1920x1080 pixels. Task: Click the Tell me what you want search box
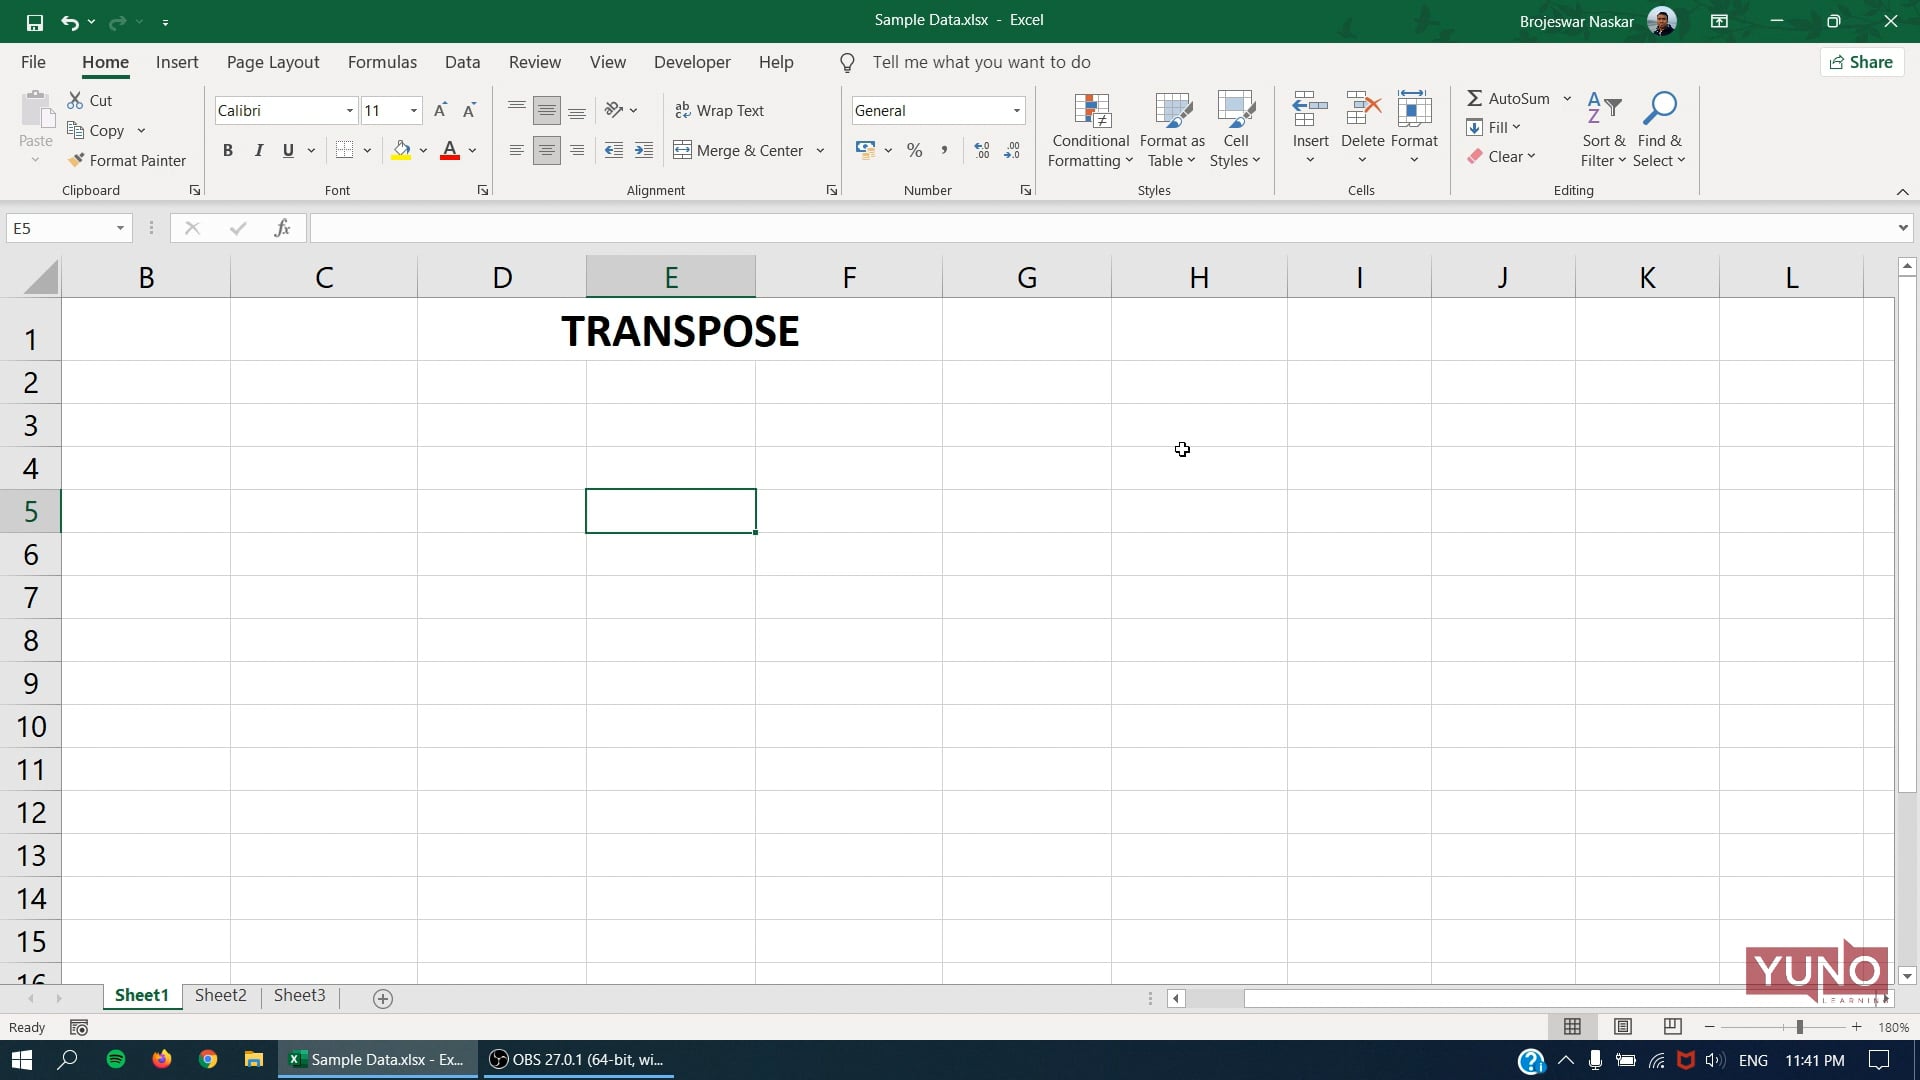tap(981, 62)
